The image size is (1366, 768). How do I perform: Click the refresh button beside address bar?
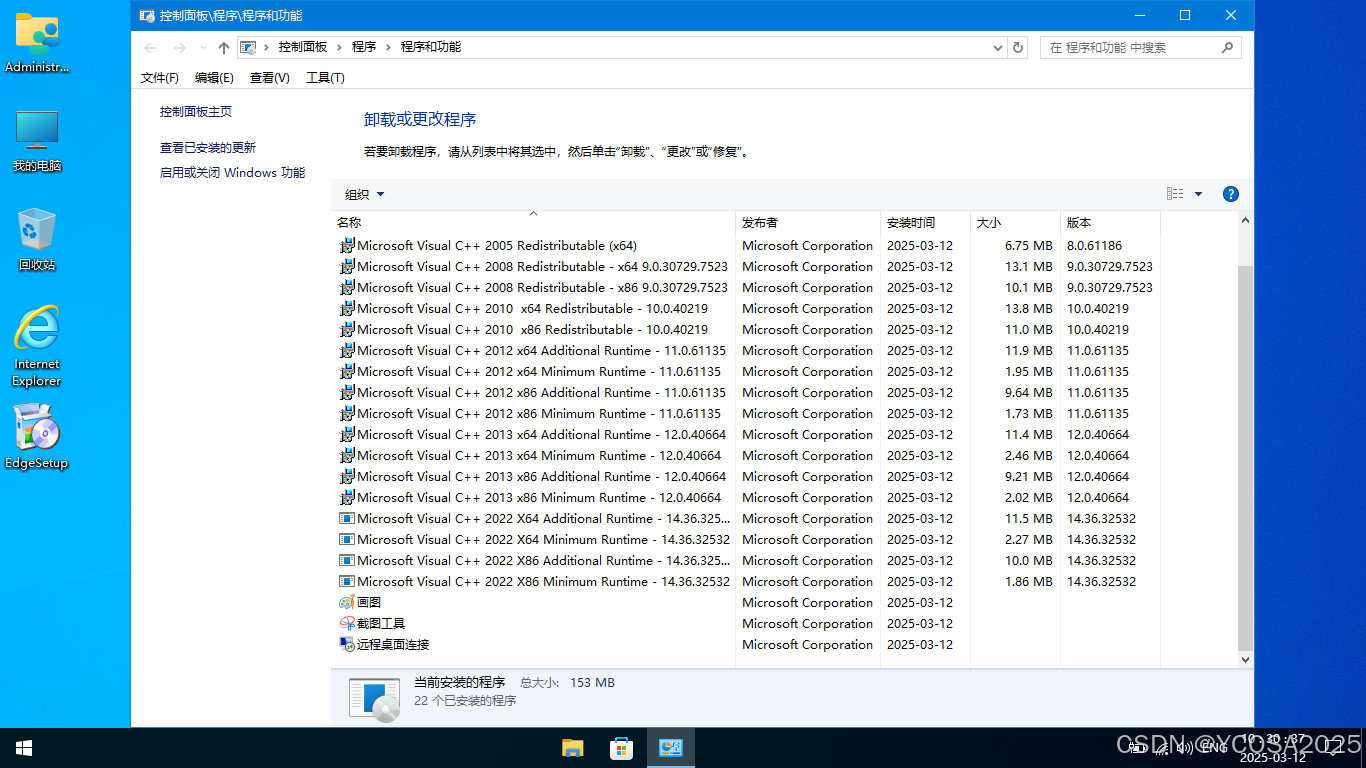1018,47
